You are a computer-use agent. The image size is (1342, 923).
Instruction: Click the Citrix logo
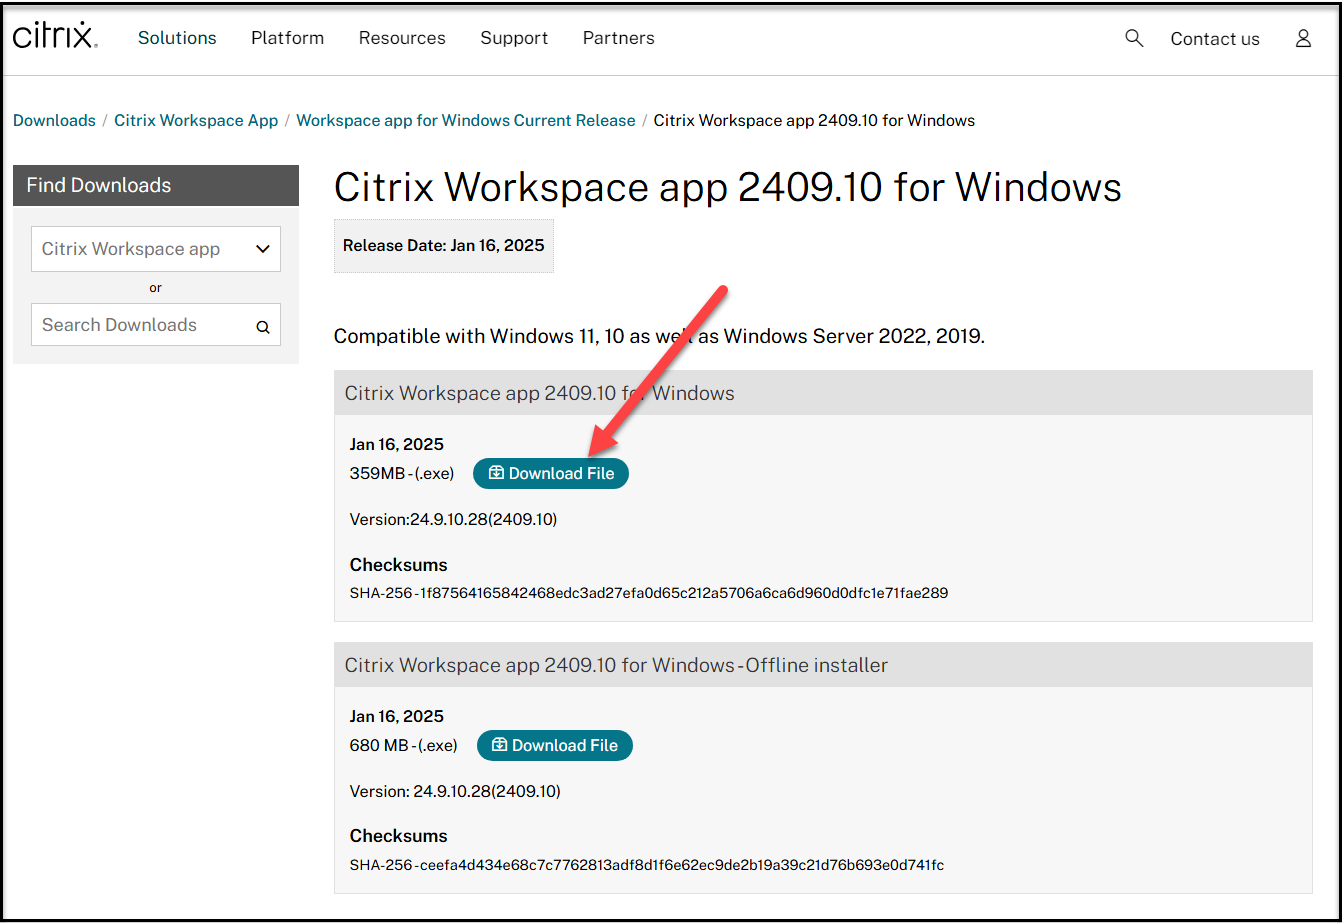coord(55,37)
